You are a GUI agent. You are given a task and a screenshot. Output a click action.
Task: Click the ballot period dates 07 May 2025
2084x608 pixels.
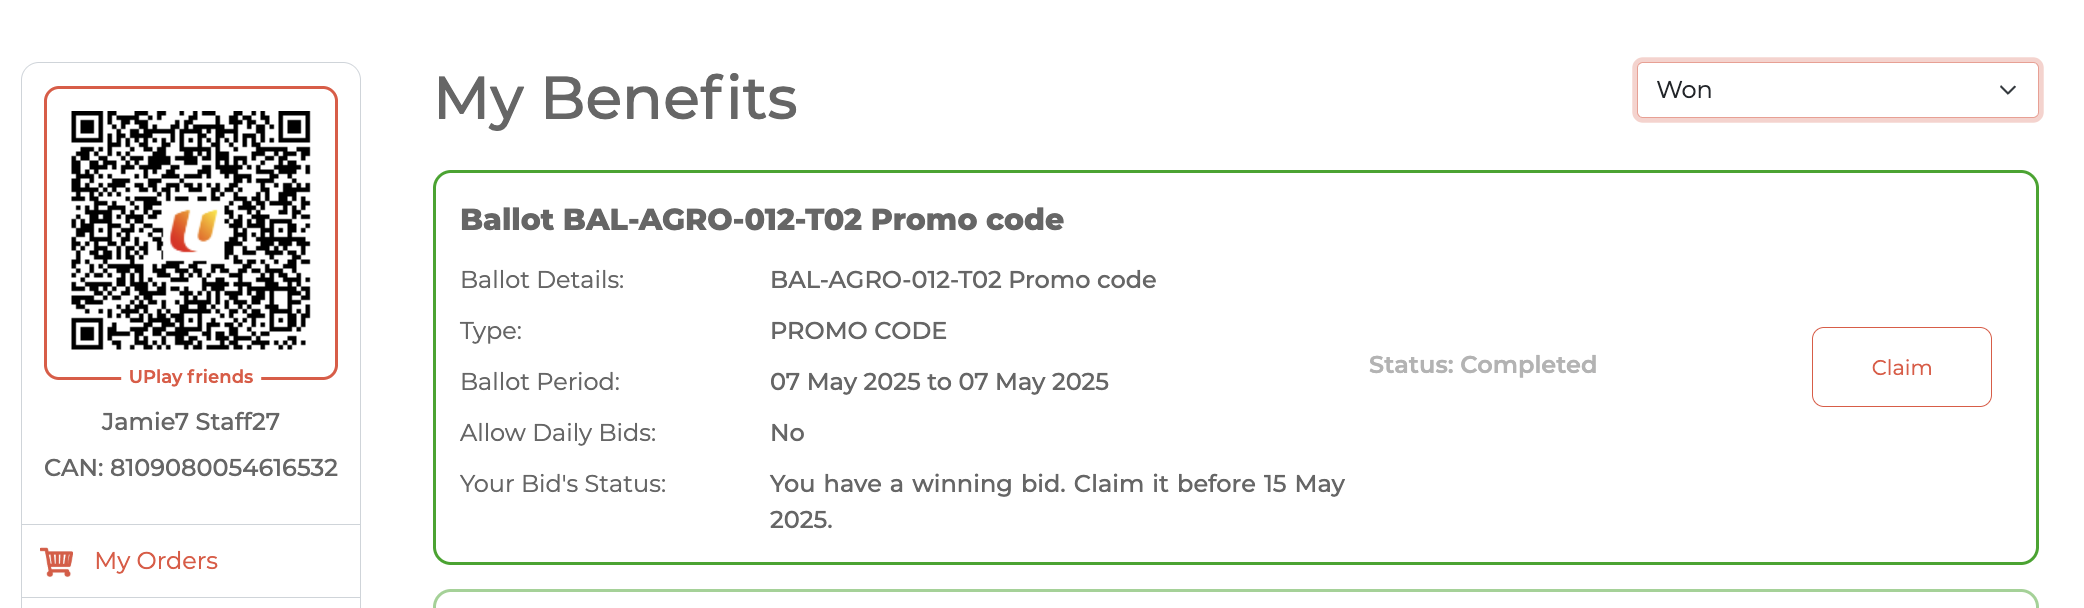point(939,382)
